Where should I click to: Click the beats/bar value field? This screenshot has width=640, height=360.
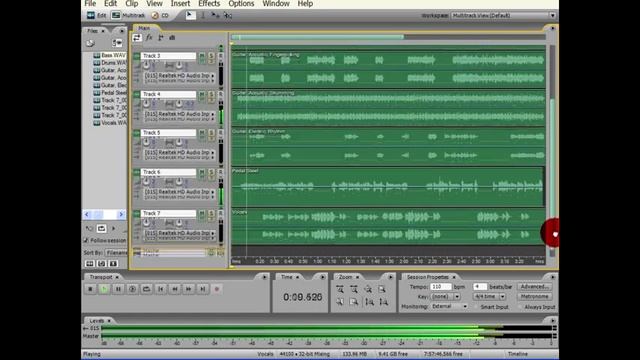pyautogui.click(x=480, y=287)
